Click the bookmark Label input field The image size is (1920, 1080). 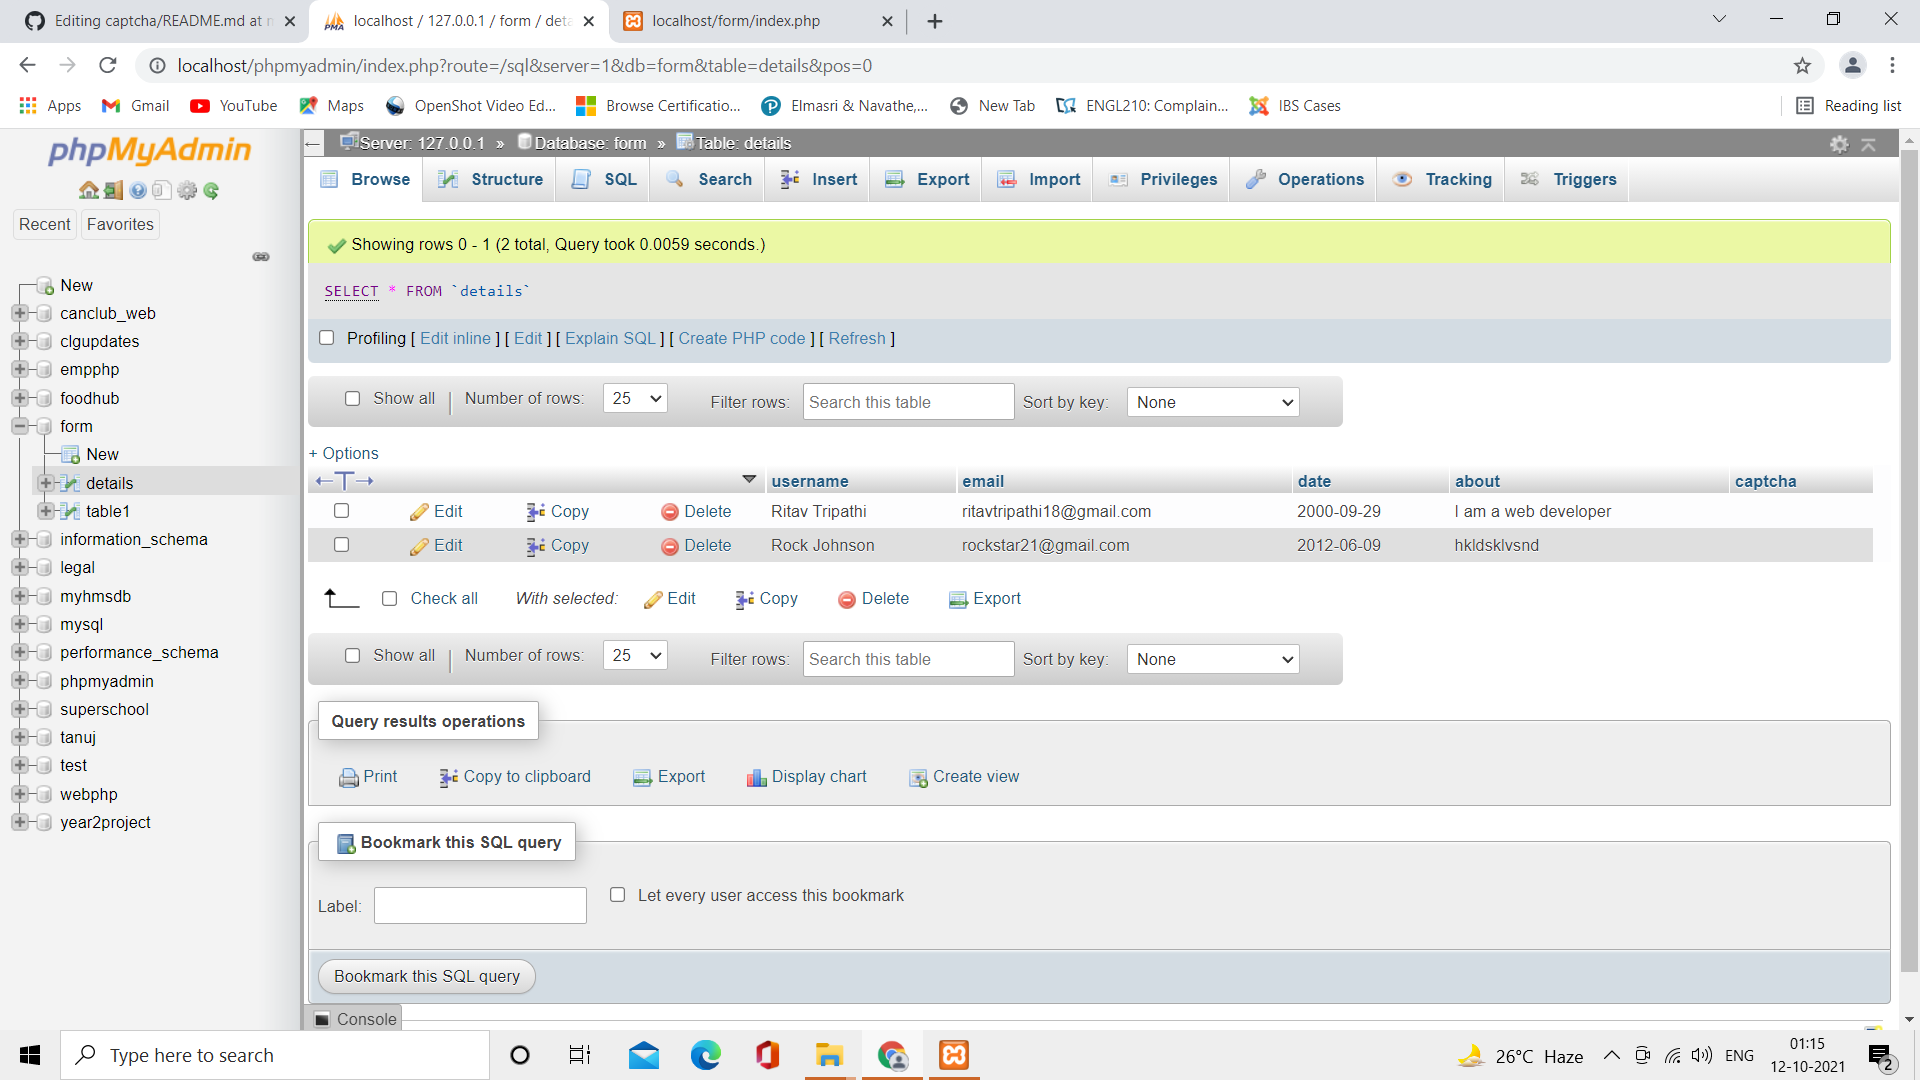(x=480, y=906)
